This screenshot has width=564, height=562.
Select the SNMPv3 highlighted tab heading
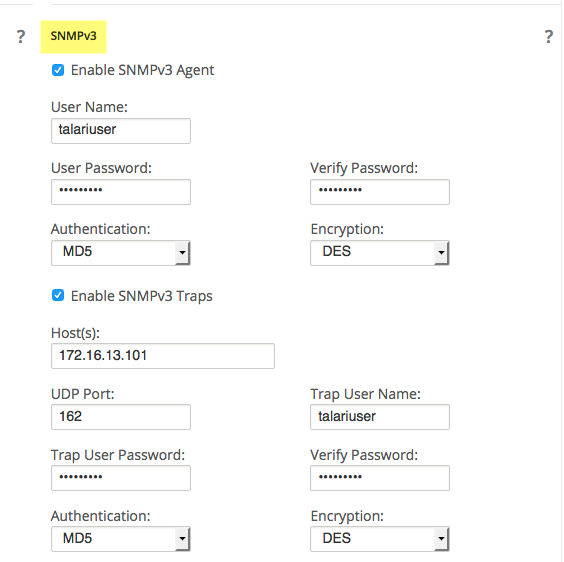(73, 36)
